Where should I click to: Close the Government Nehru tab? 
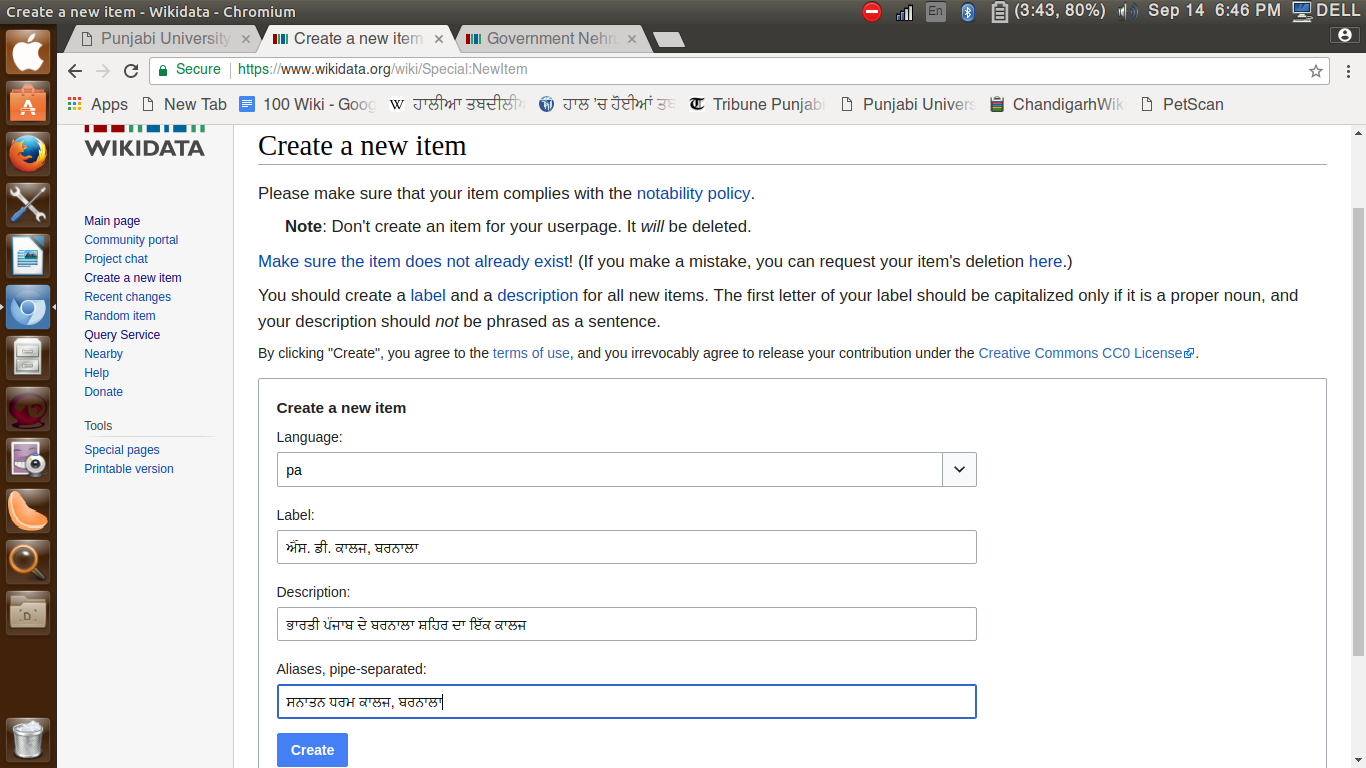[633, 39]
